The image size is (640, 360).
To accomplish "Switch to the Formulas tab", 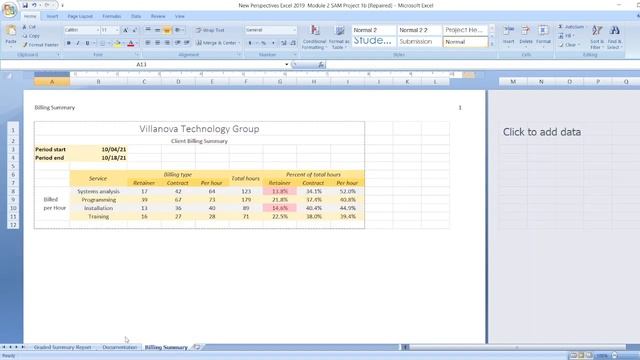I will point(111,16).
